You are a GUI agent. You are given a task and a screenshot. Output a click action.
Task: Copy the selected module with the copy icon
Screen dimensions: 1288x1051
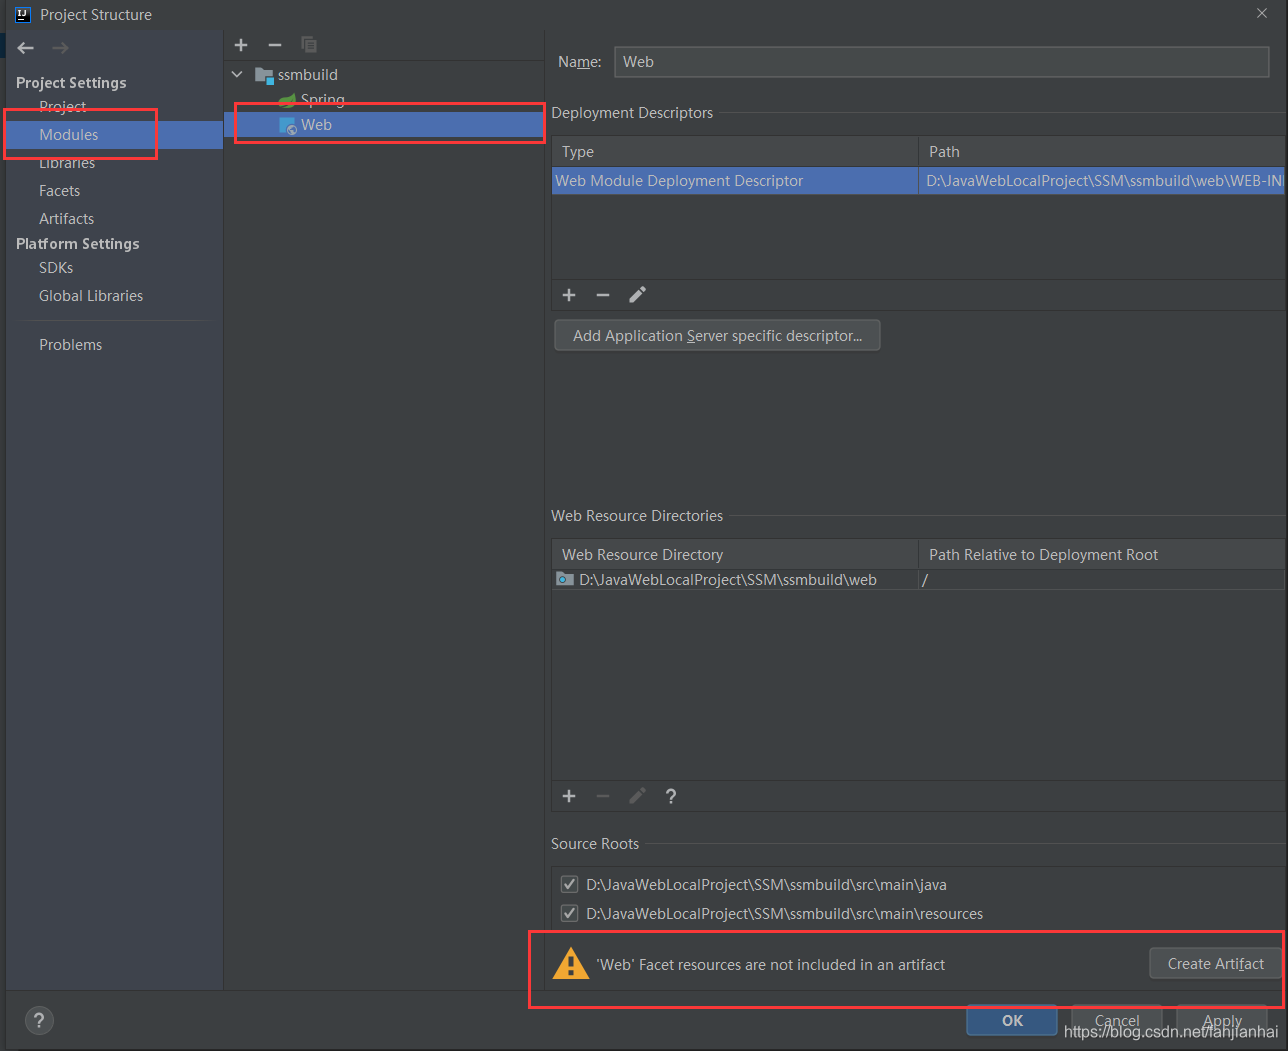(309, 45)
